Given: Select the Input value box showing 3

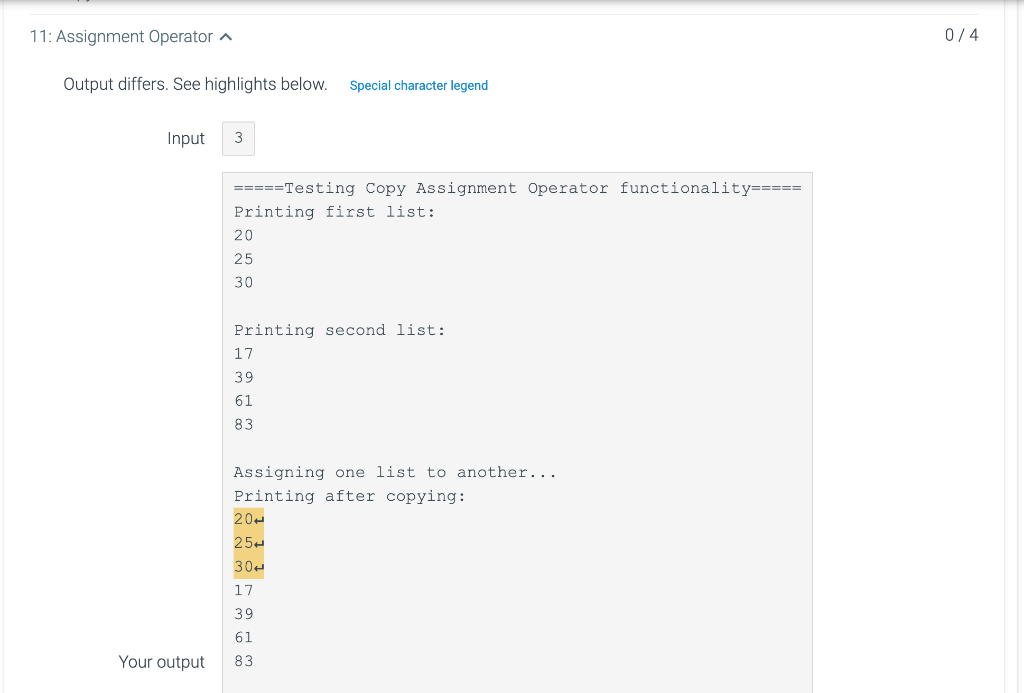Looking at the screenshot, I should click(x=238, y=138).
